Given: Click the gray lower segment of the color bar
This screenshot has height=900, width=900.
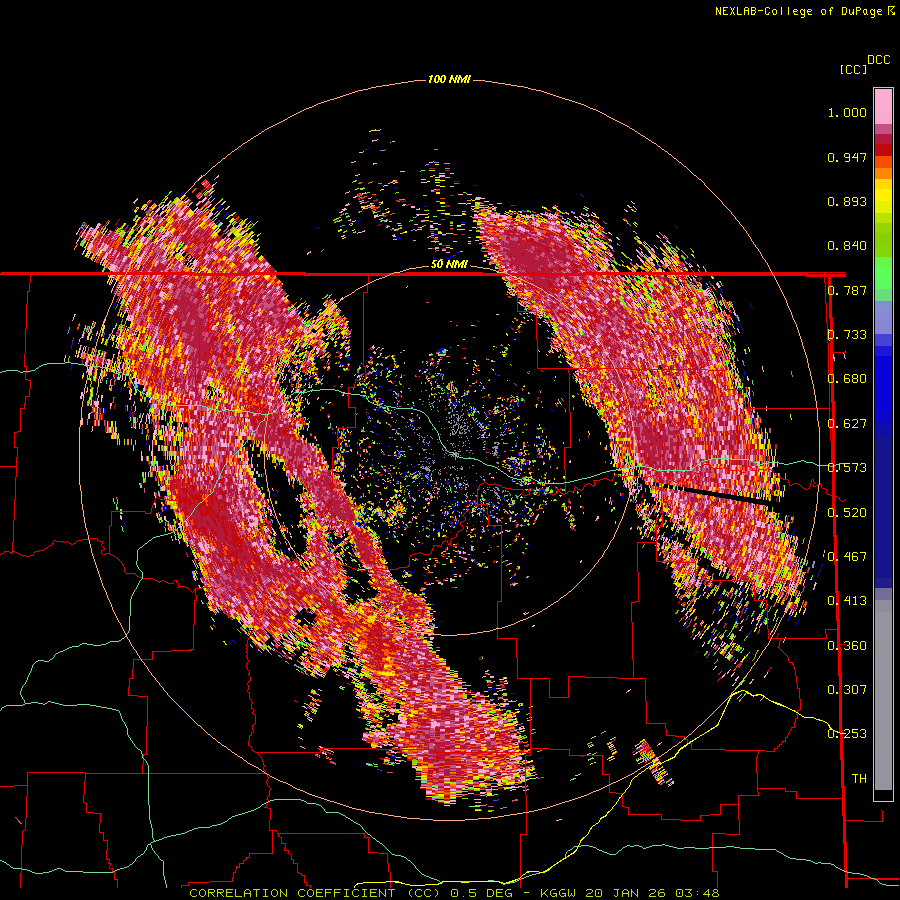Looking at the screenshot, I should [883, 695].
